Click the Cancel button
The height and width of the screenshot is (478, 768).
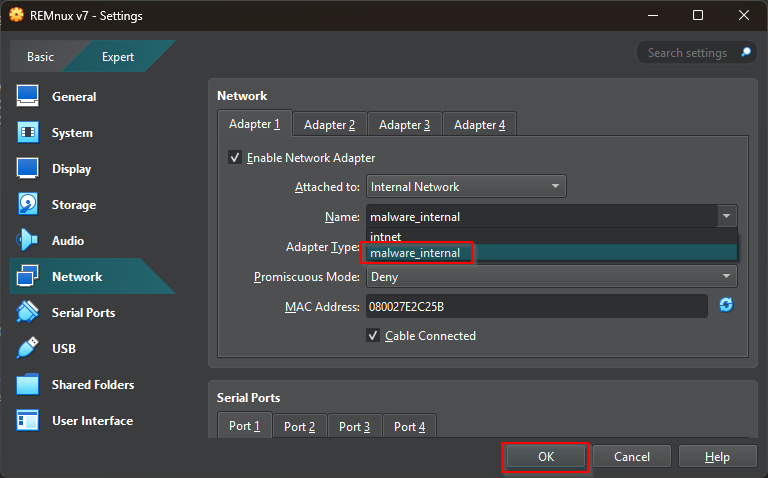tap(632, 456)
